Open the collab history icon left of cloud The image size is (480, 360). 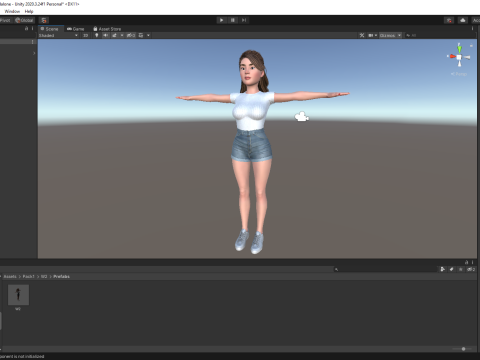coord(449,20)
